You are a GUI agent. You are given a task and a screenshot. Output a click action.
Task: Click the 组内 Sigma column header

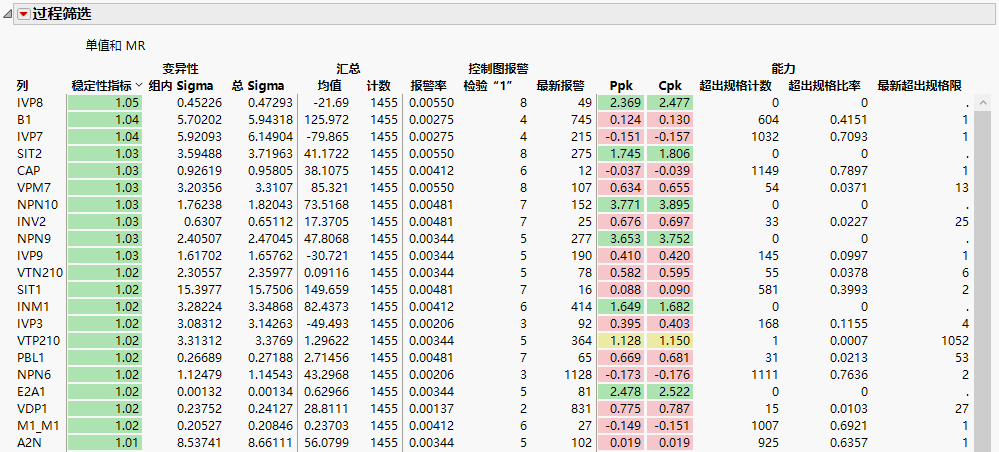click(179, 86)
